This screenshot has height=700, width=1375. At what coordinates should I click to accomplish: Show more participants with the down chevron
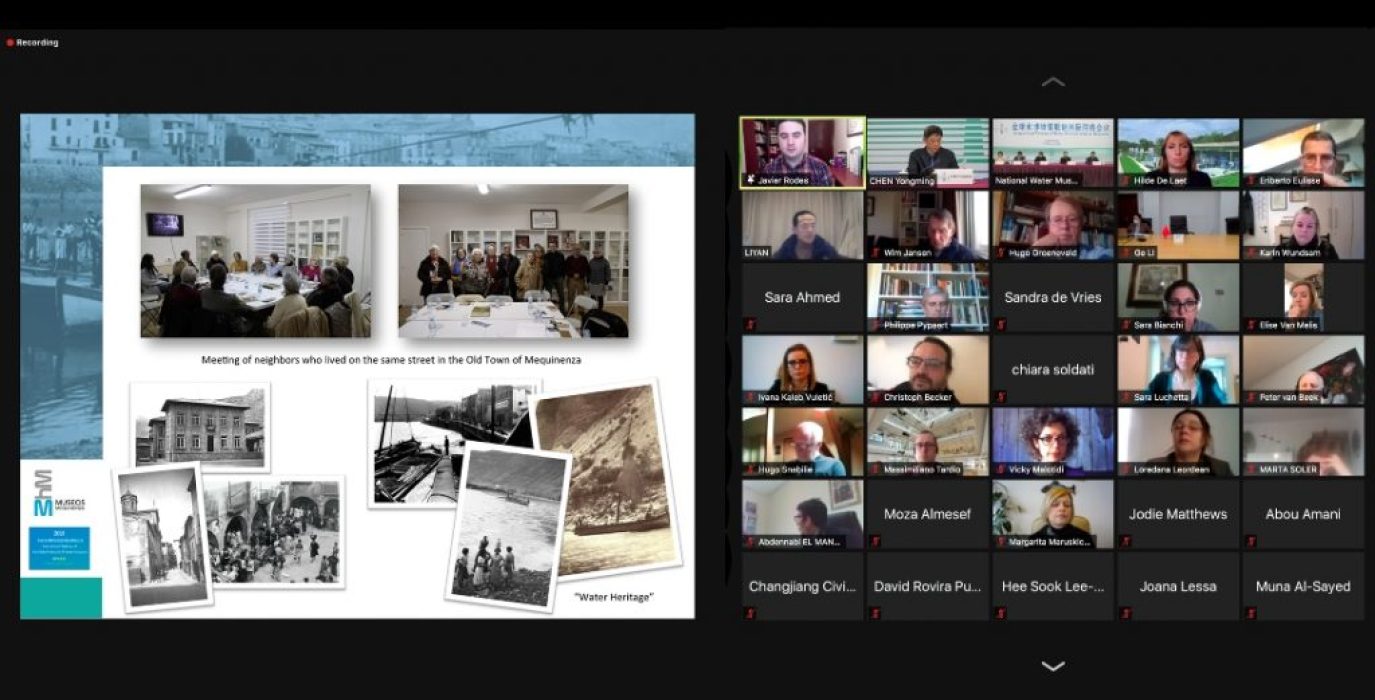coord(1052,666)
